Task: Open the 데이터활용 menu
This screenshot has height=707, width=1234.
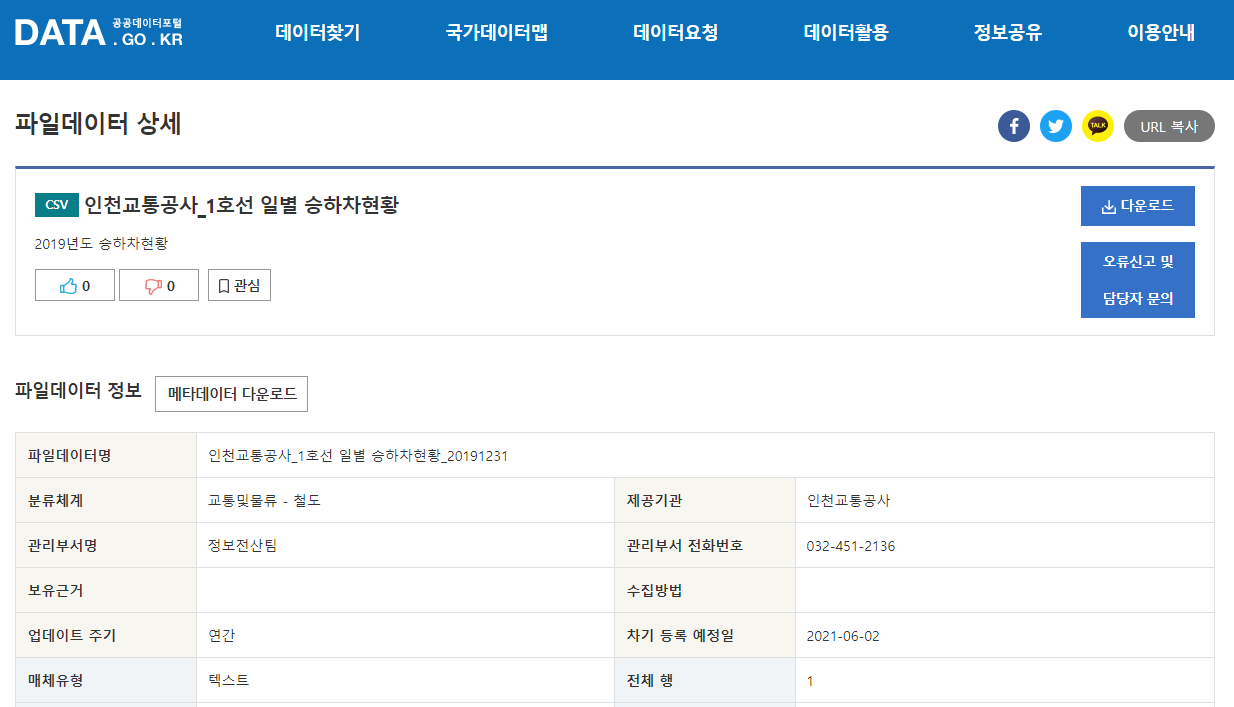Action: pyautogui.click(x=846, y=32)
